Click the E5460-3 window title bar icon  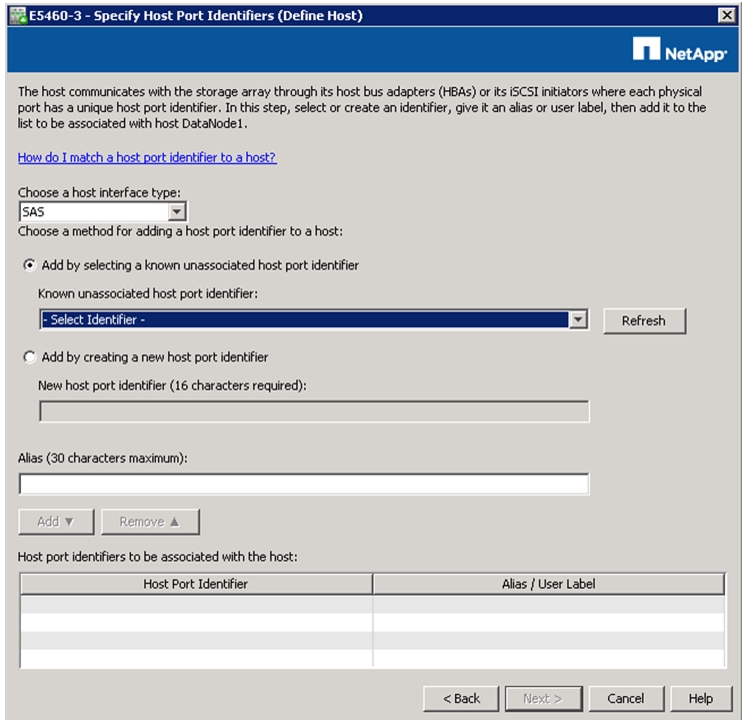click(18, 16)
